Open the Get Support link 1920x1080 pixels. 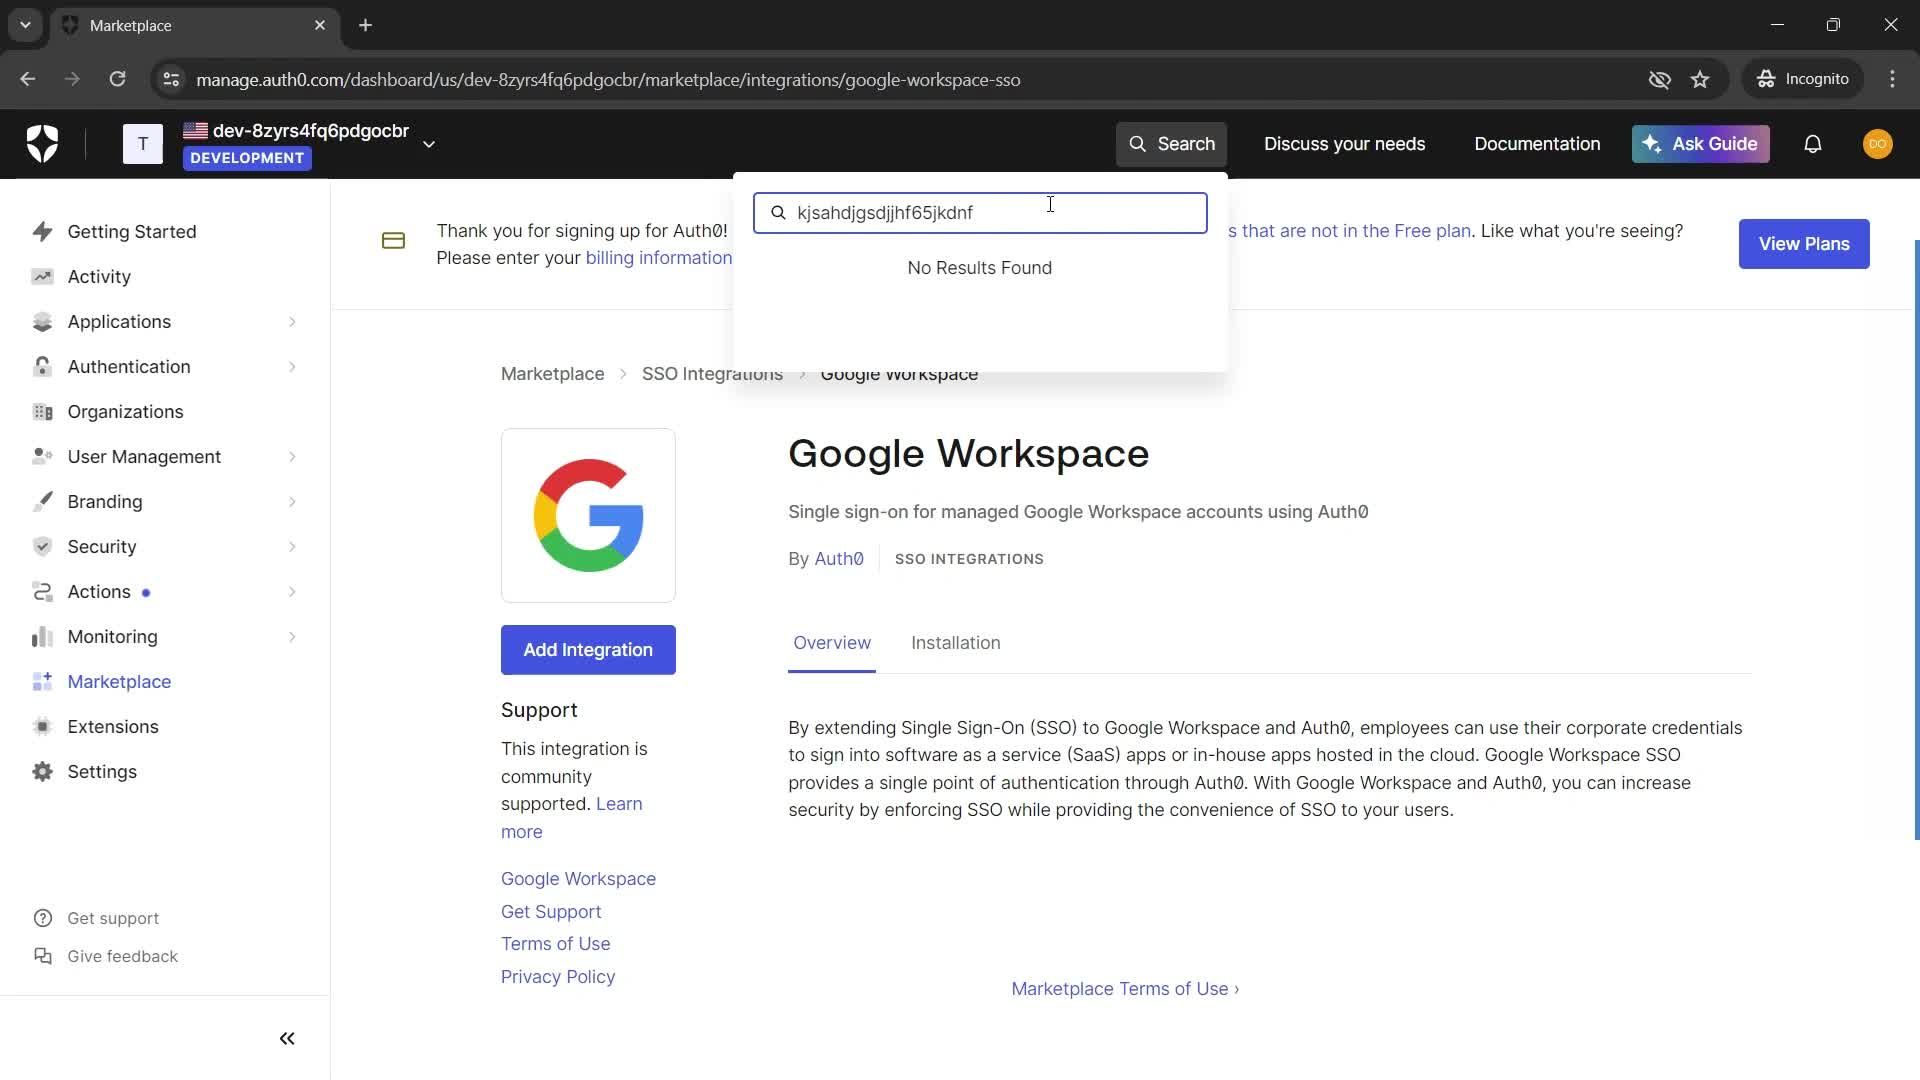[x=551, y=912]
